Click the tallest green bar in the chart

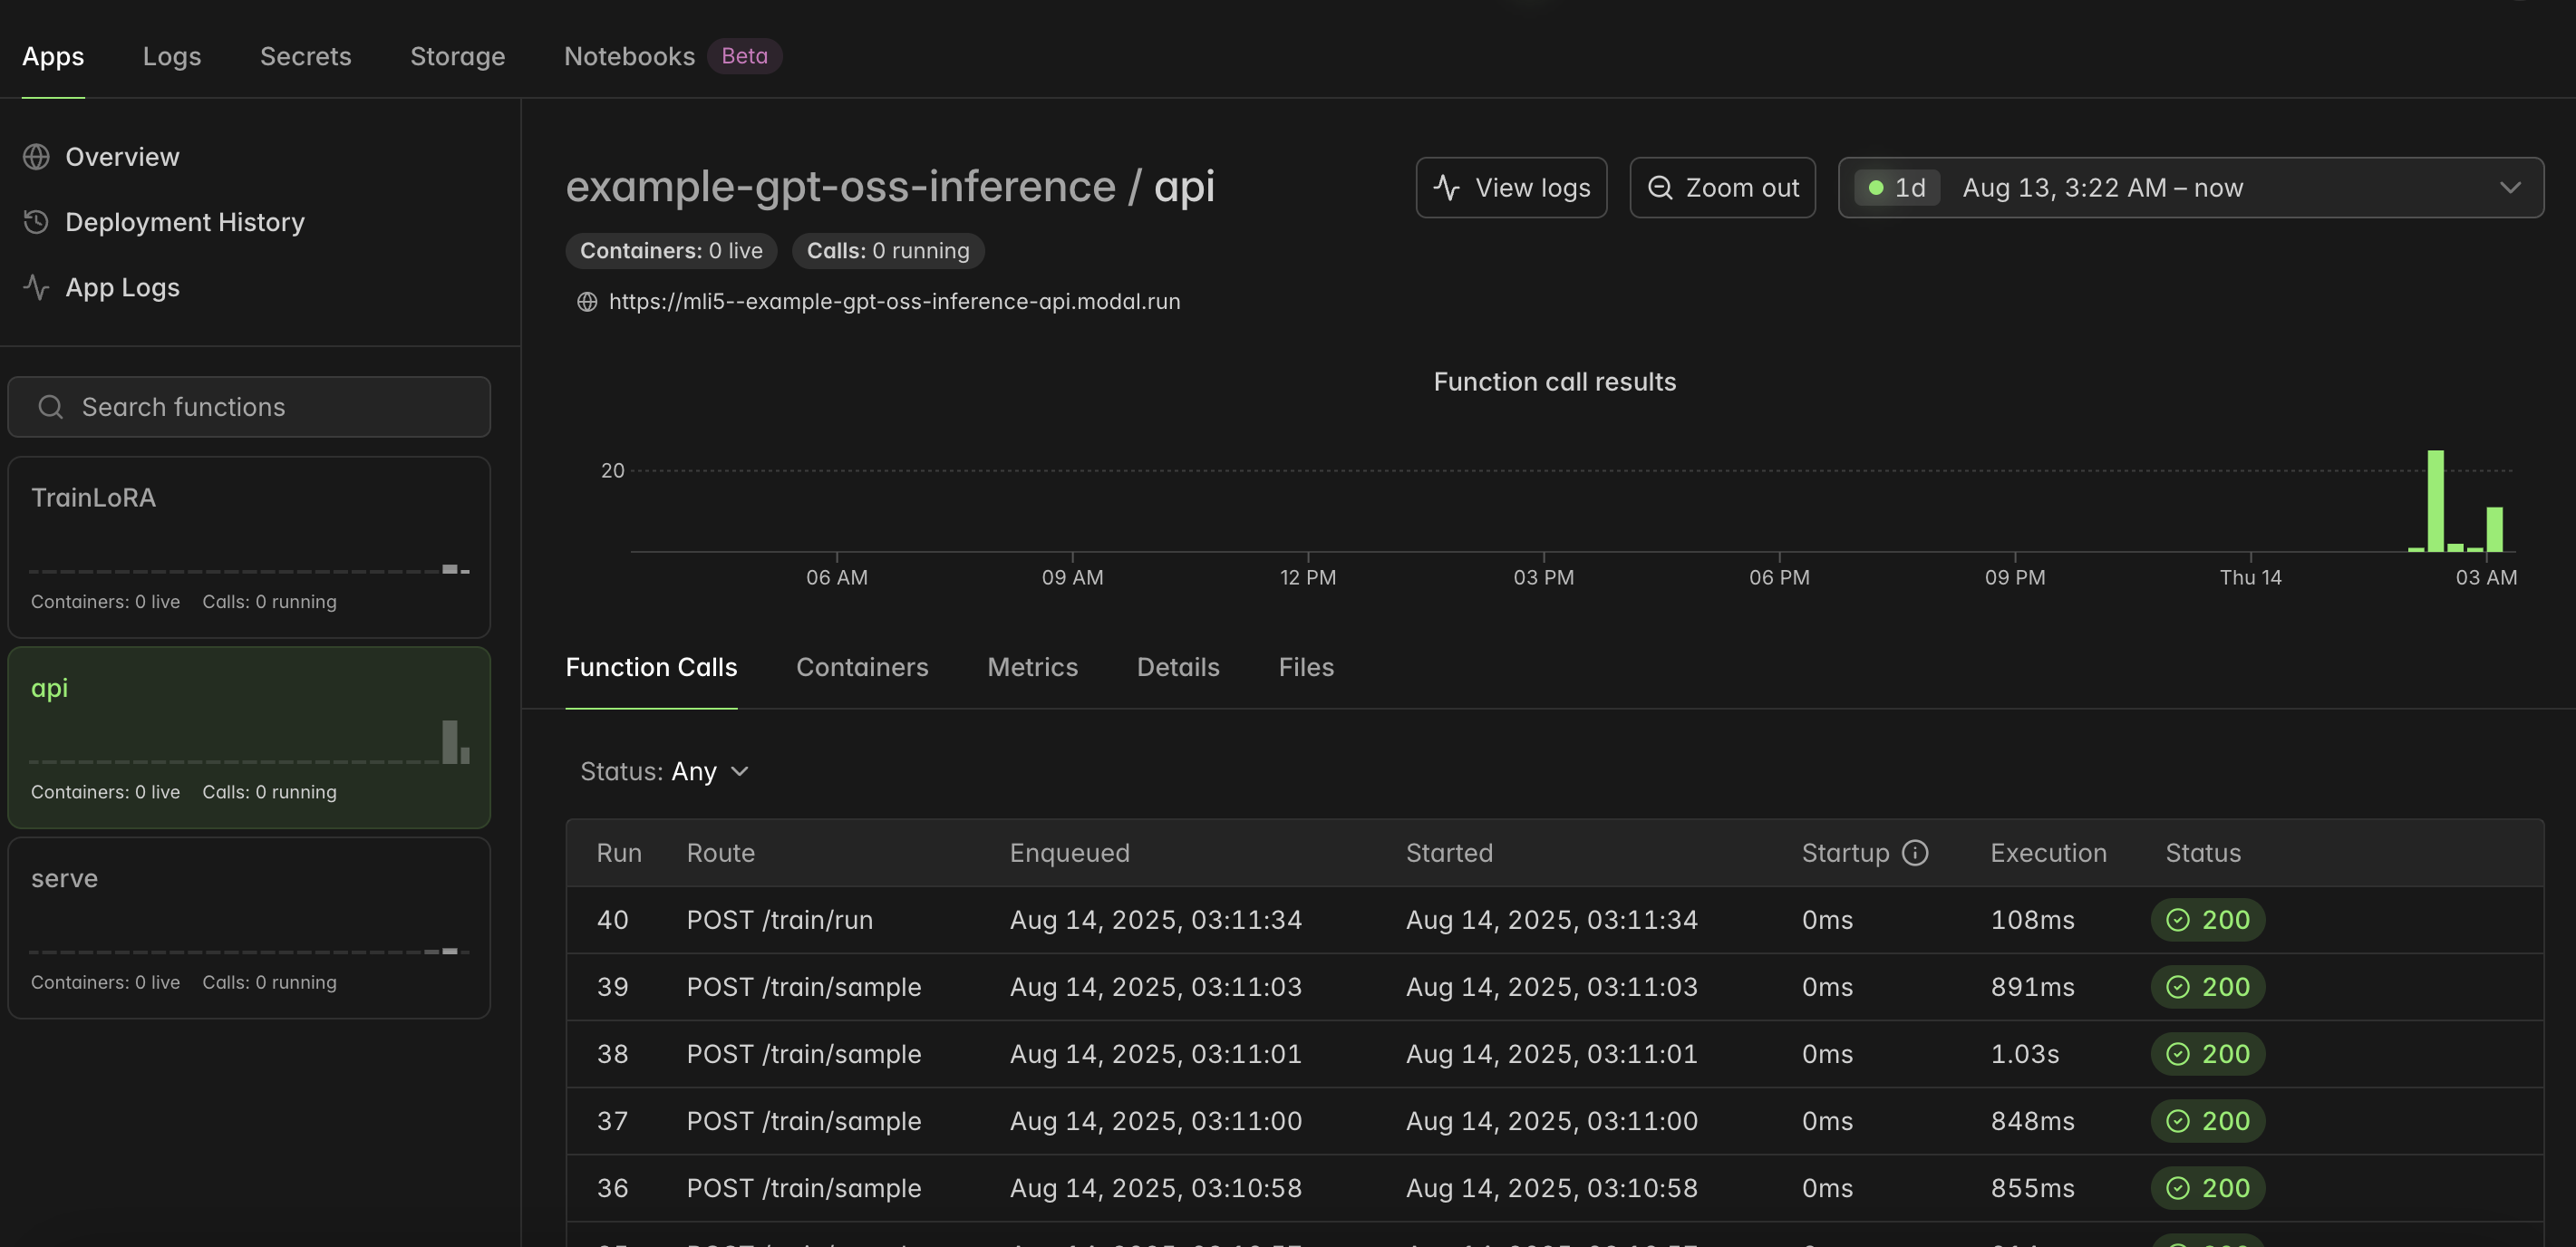pos(2435,500)
